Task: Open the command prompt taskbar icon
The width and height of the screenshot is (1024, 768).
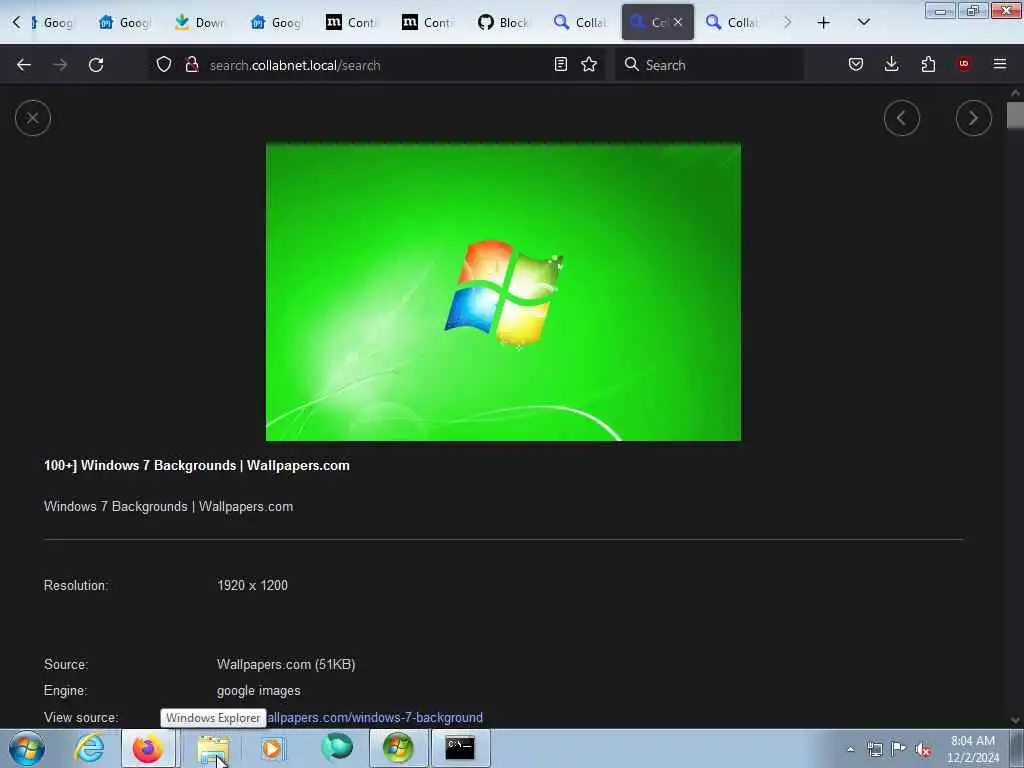Action: 460,748
